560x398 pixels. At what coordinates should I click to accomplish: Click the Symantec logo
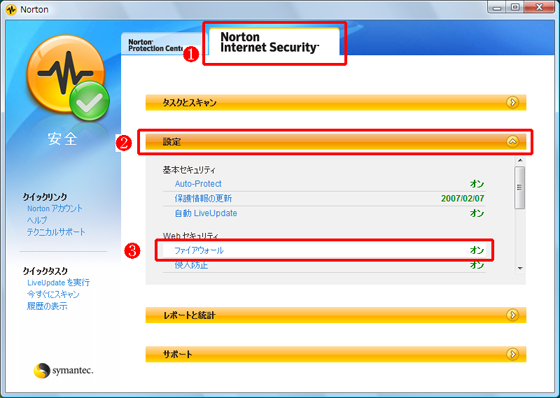[x=64, y=370]
